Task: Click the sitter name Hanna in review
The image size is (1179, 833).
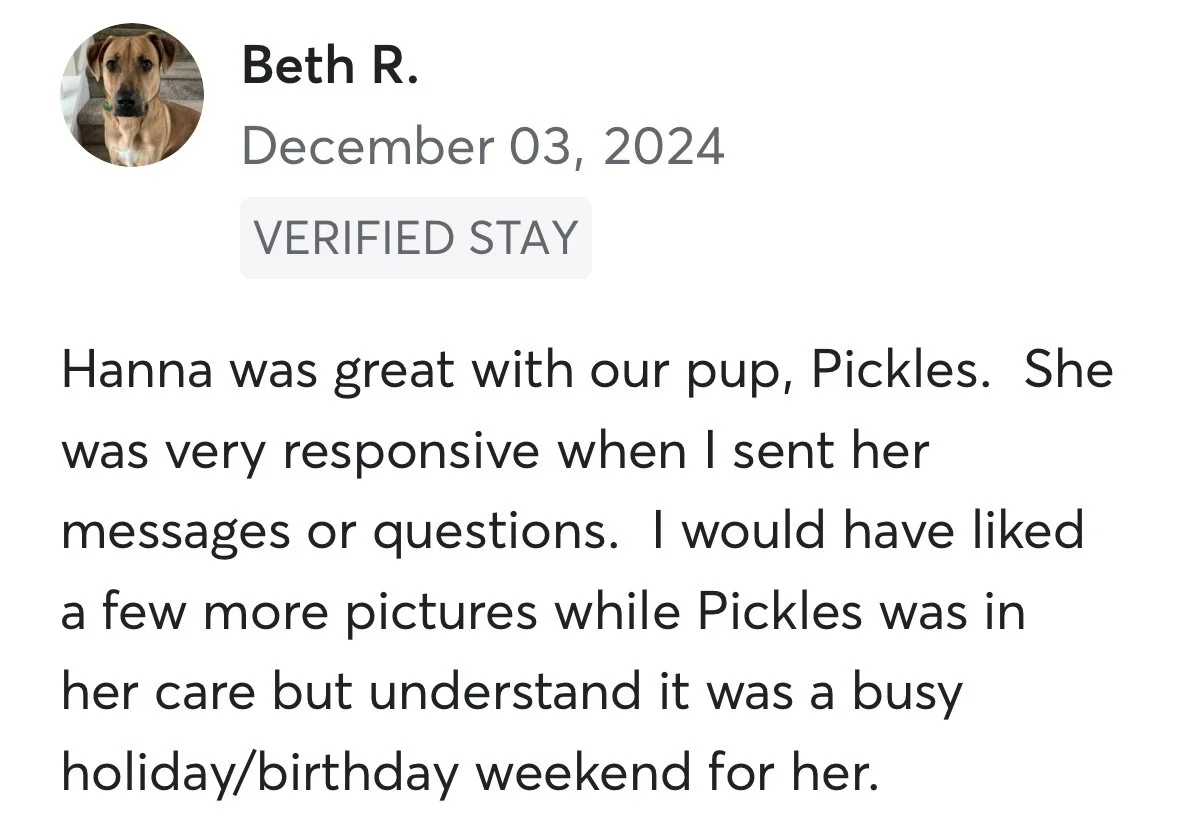Action: (137, 370)
